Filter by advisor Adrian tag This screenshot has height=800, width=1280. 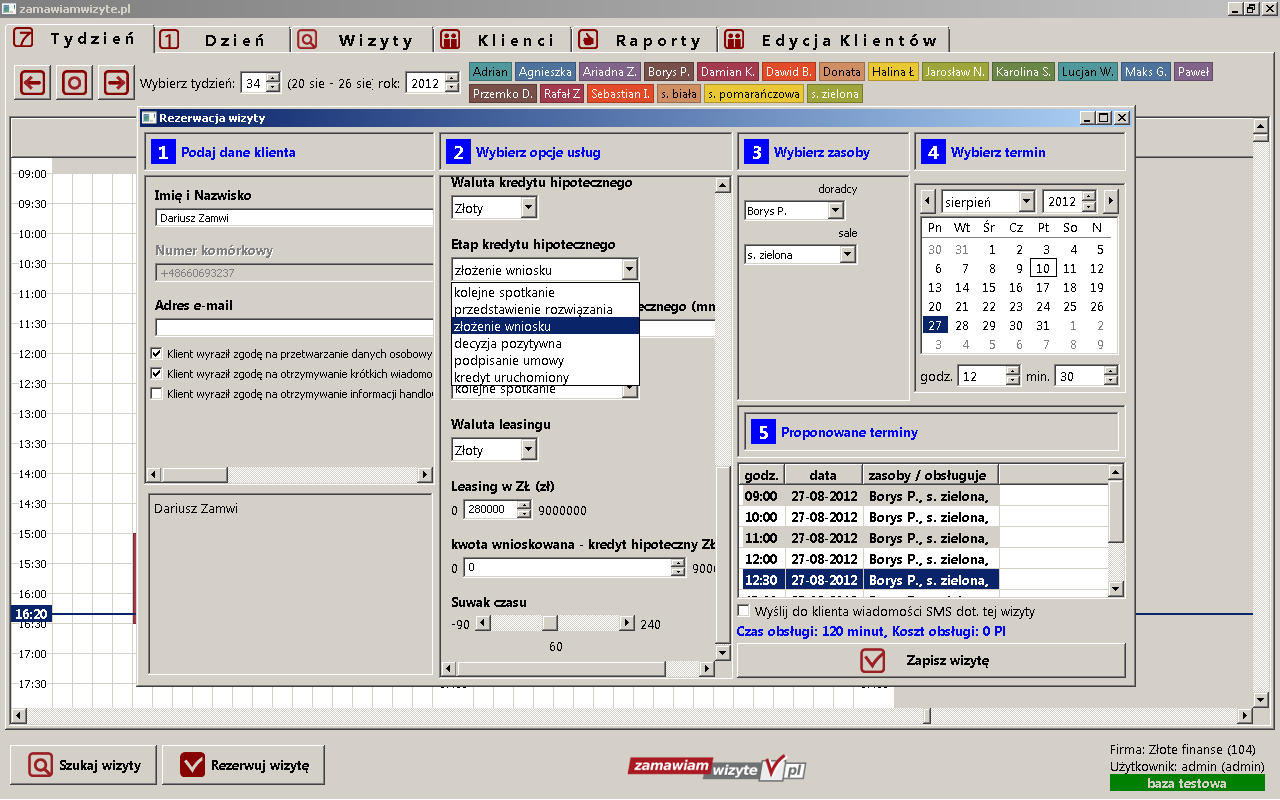click(x=490, y=72)
